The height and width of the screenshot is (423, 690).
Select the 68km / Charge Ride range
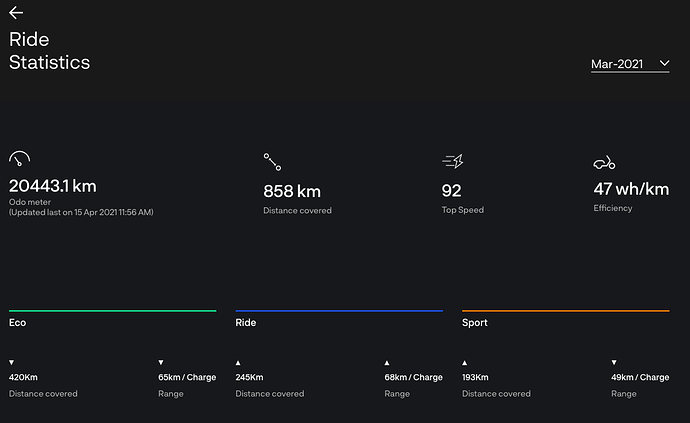pyautogui.click(x=414, y=377)
